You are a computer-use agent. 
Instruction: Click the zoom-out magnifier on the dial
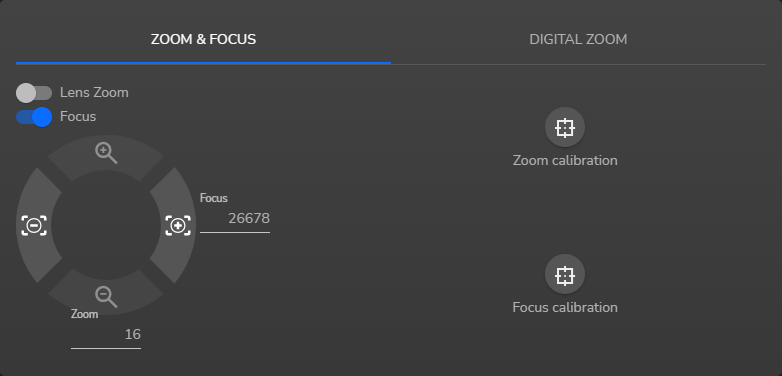click(106, 297)
